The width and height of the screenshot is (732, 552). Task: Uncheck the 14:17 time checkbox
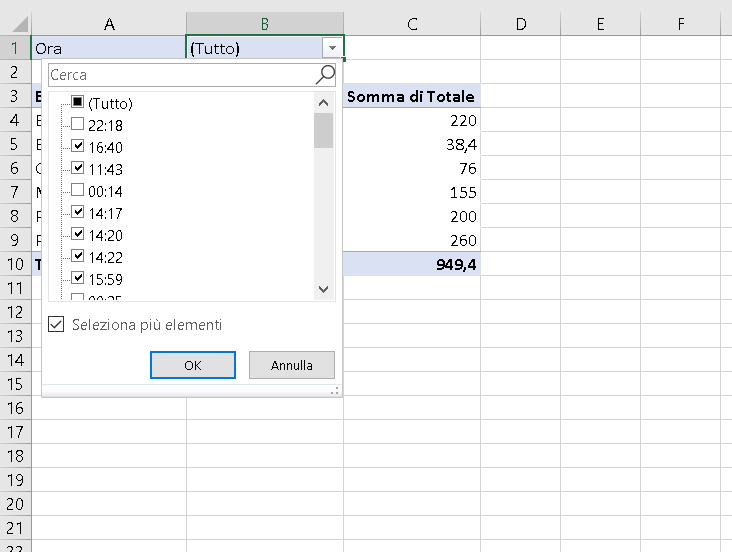pyautogui.click(x=77, y=212)
